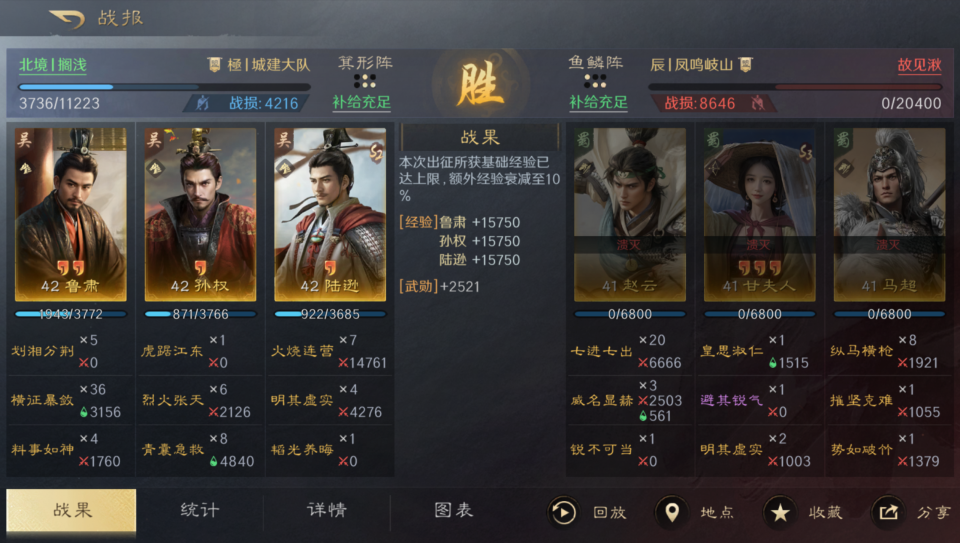960x543 pixels.
Task: Tap the back arrow beside 战报
Action: (67, 19)
